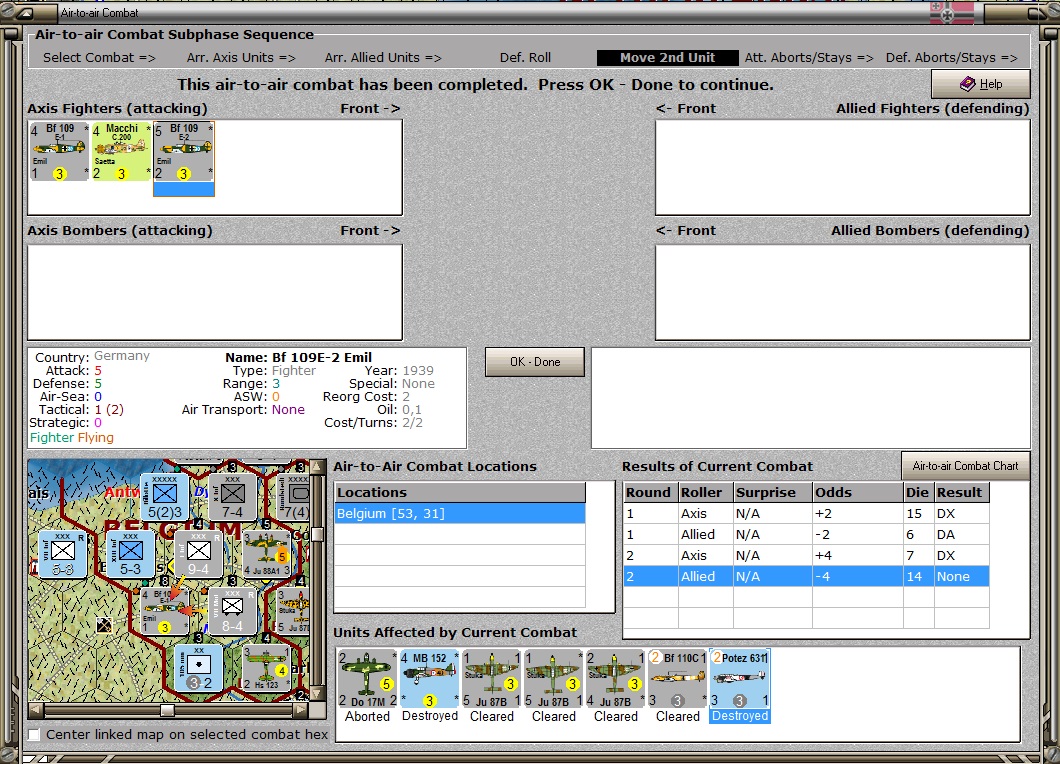1060x764 pixels.
Task: Click the destroyed Potez 631 counter
Action: [740, 679]
